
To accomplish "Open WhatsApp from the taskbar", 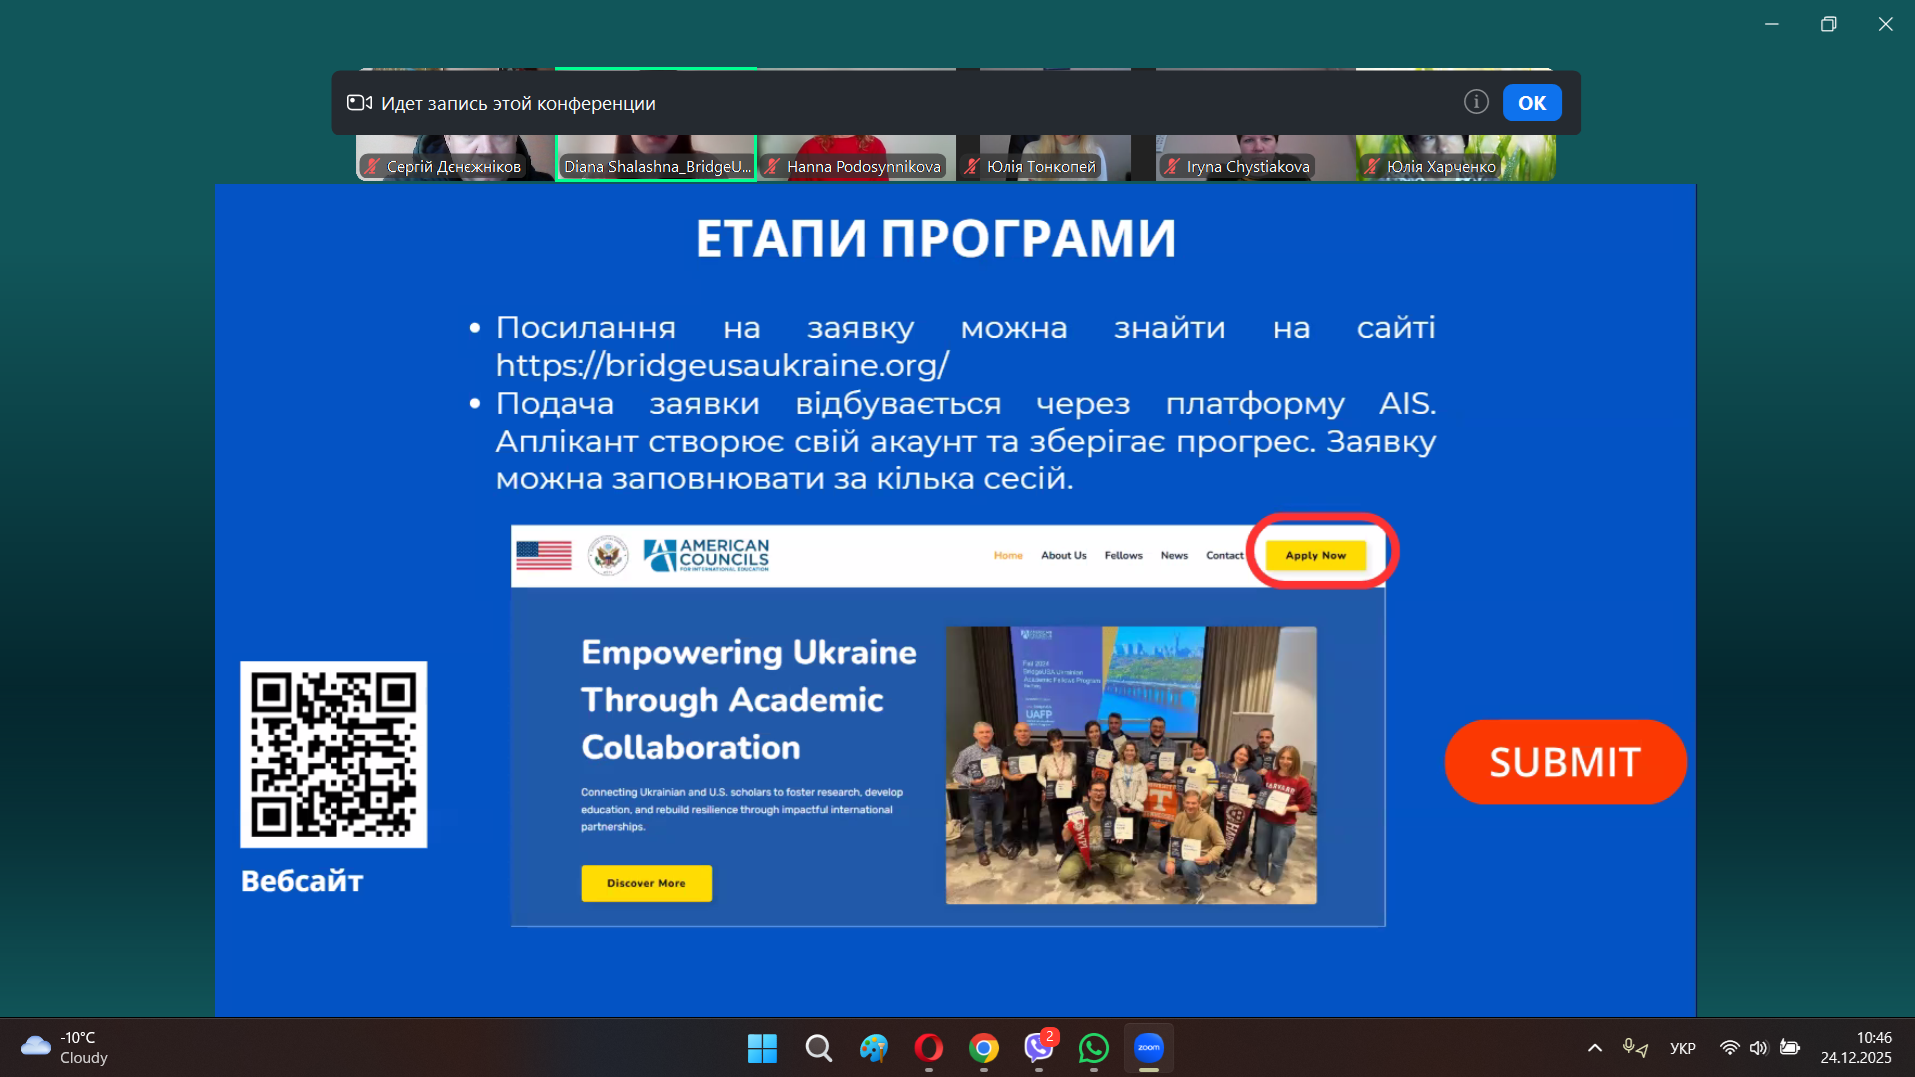I will click(1094, 1048).
